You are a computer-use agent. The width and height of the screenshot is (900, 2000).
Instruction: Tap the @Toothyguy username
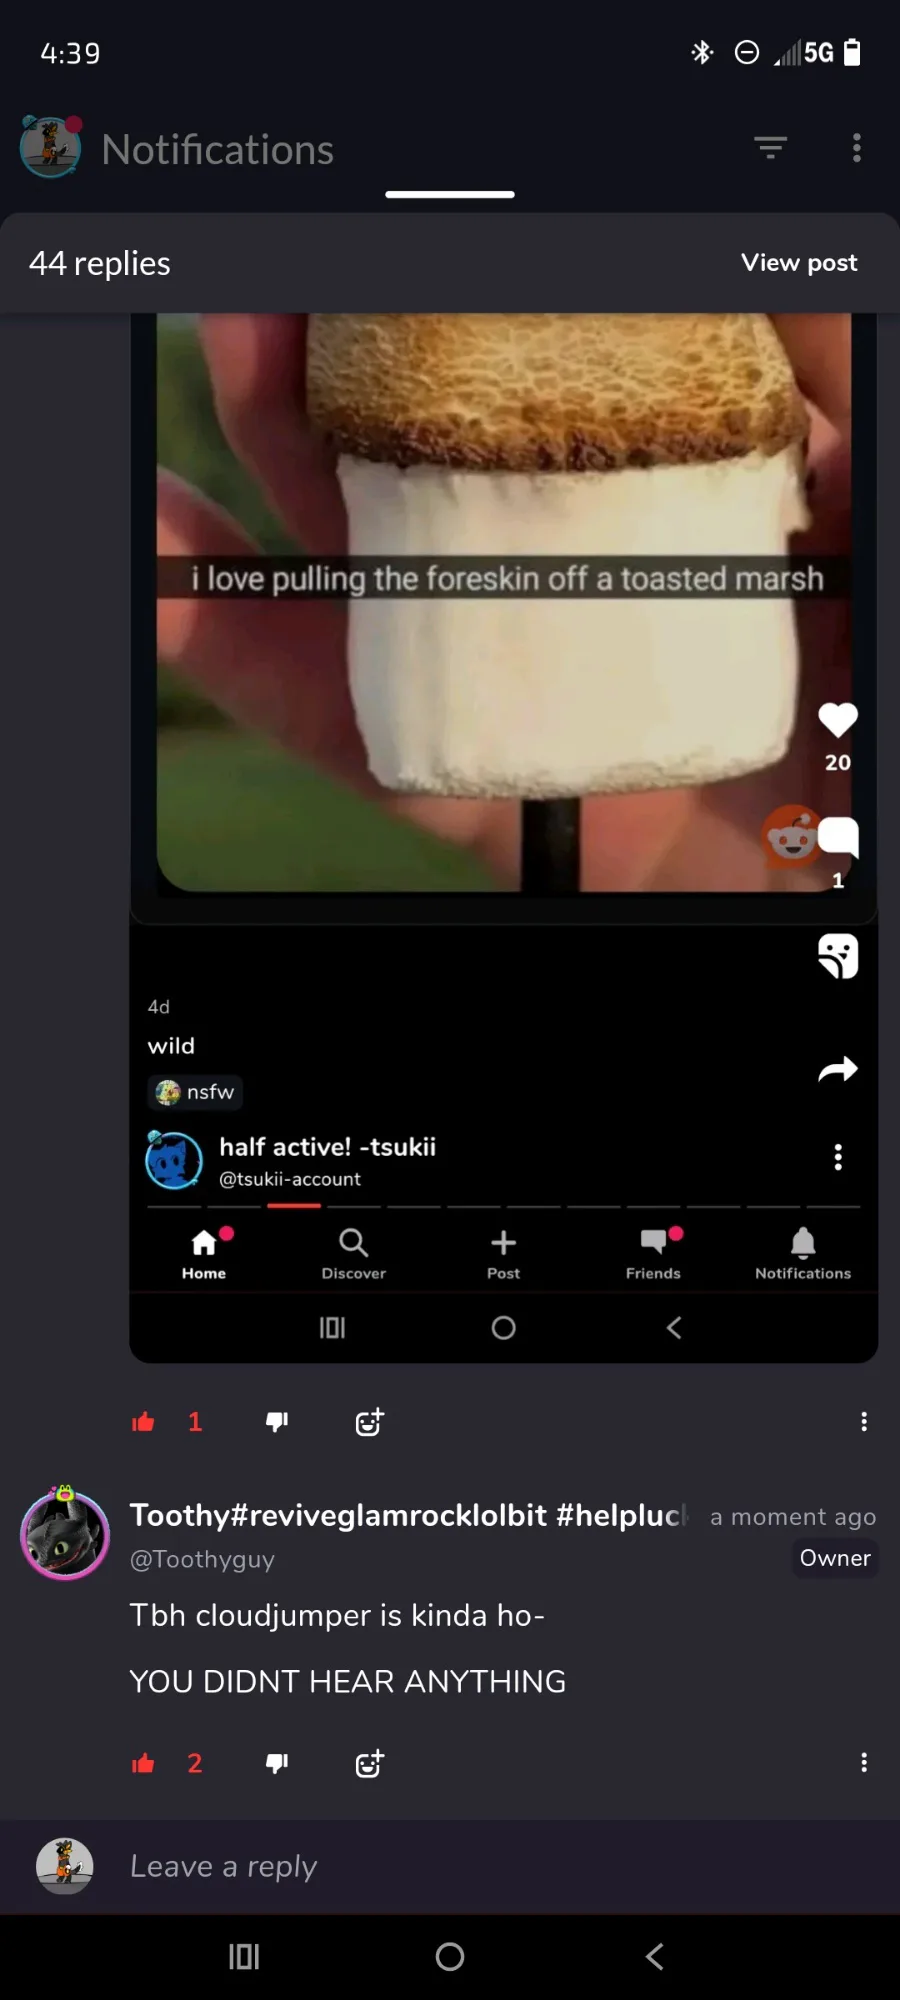click(x=202, y=1559)
